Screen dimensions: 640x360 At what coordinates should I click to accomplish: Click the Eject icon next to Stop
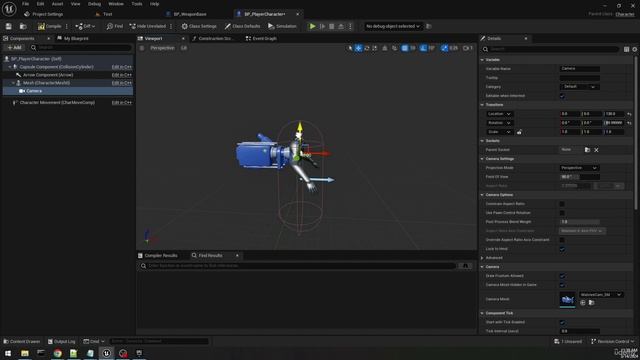tap(341, 26)
